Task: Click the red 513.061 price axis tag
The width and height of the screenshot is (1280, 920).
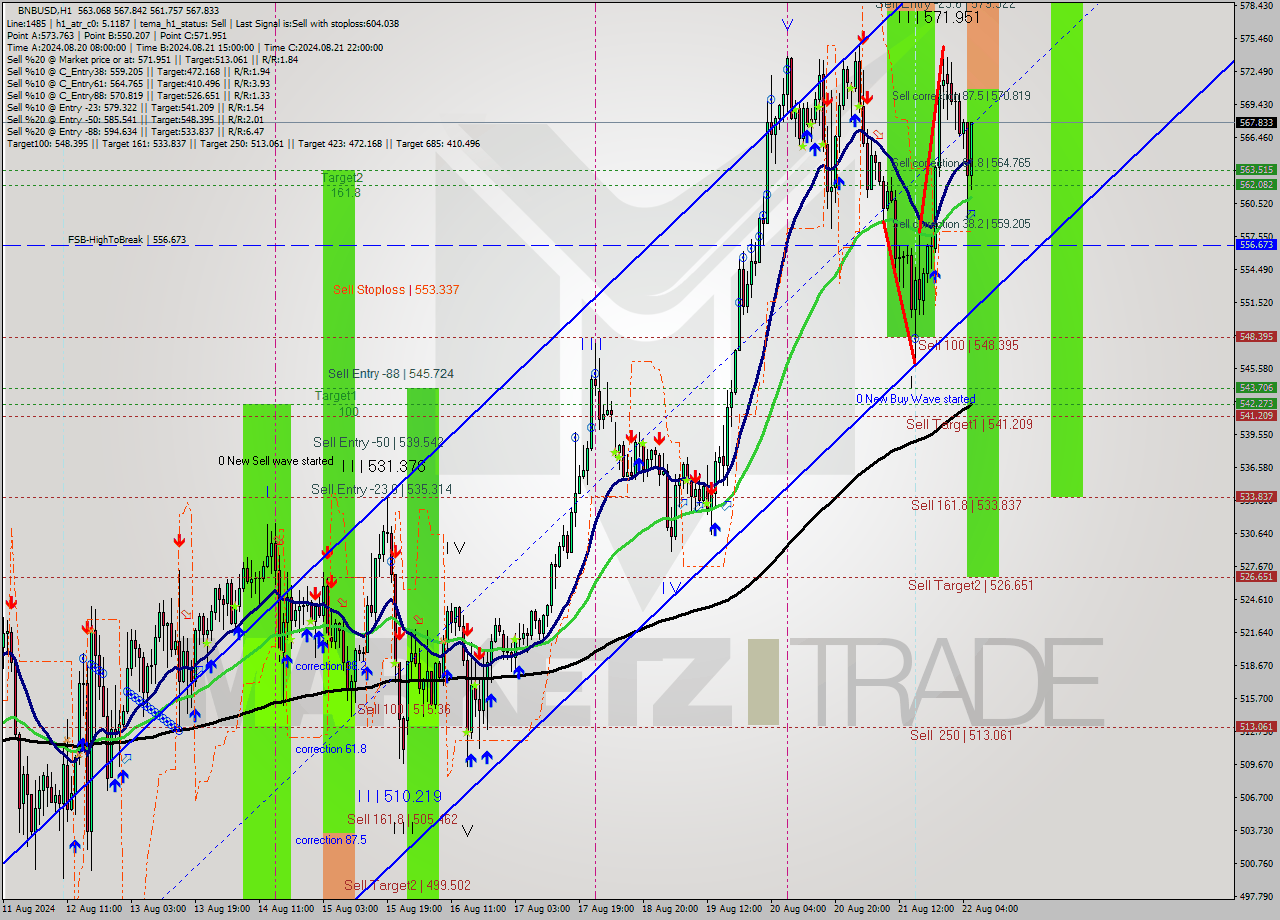Action: [x=1257, y=727]
